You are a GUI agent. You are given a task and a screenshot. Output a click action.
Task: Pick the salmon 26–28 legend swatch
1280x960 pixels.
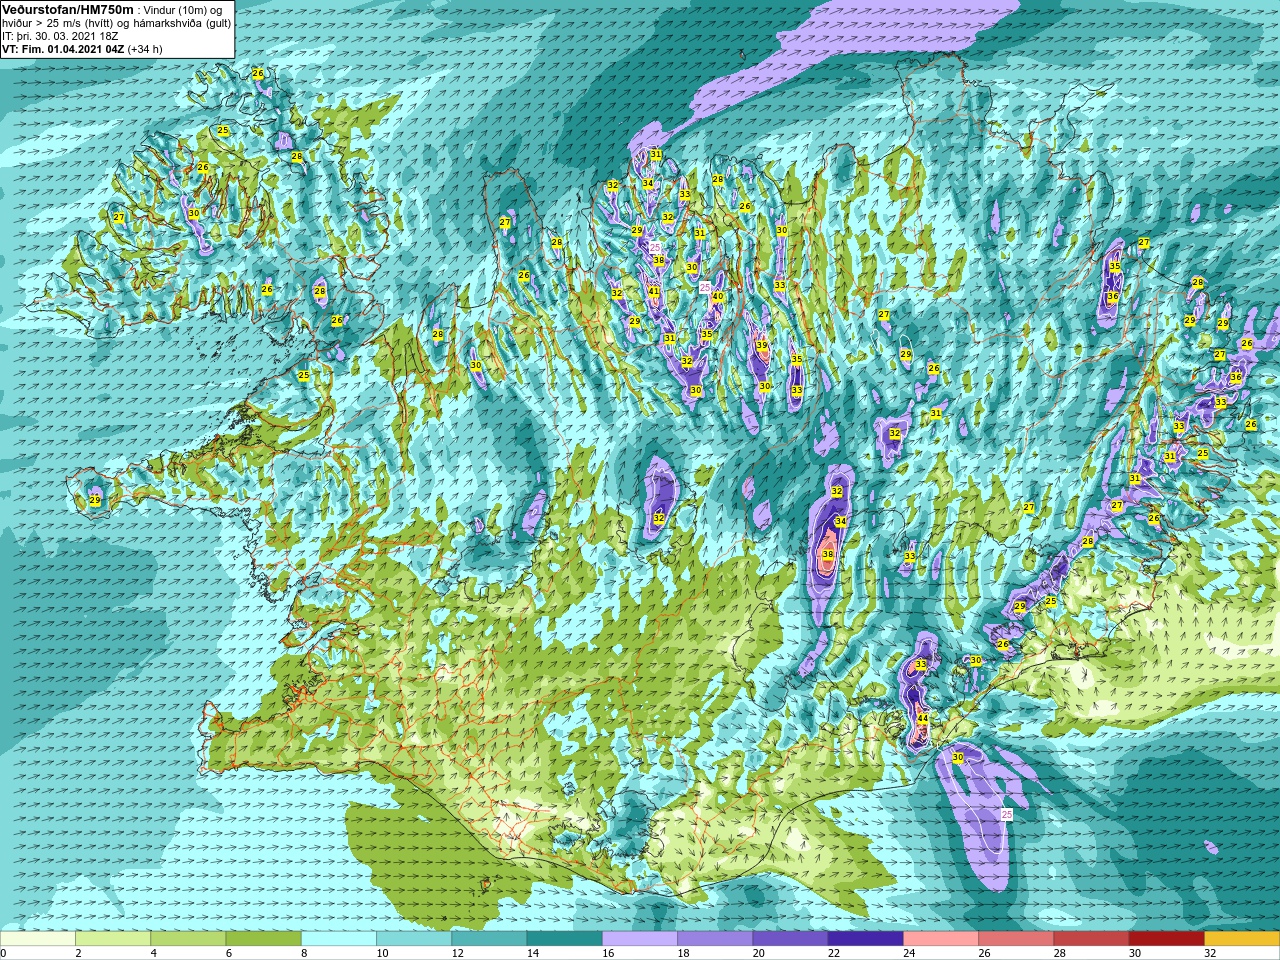click(x=1016, y=939)
